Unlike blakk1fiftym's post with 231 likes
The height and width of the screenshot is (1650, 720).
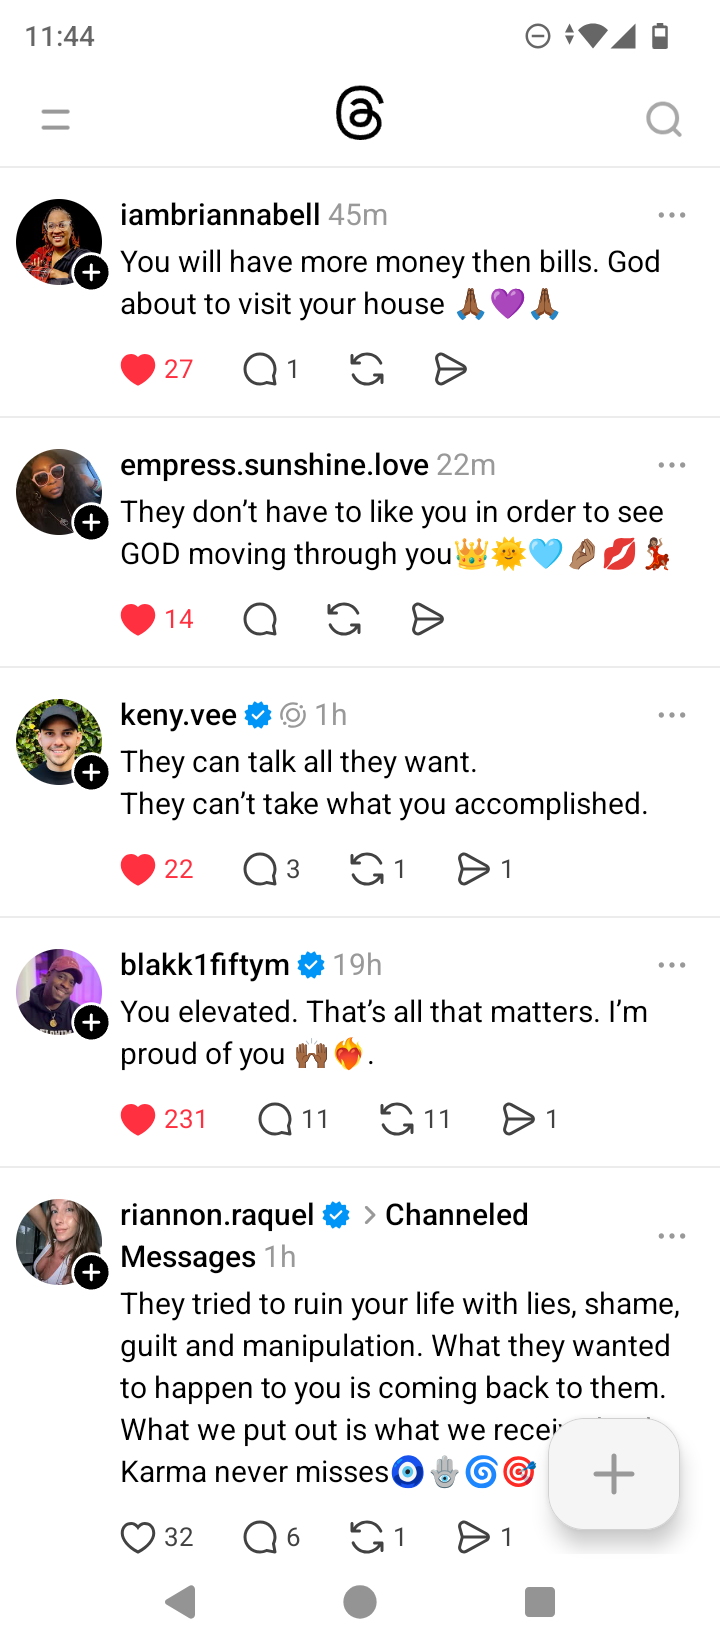(x=138, y=1119)
